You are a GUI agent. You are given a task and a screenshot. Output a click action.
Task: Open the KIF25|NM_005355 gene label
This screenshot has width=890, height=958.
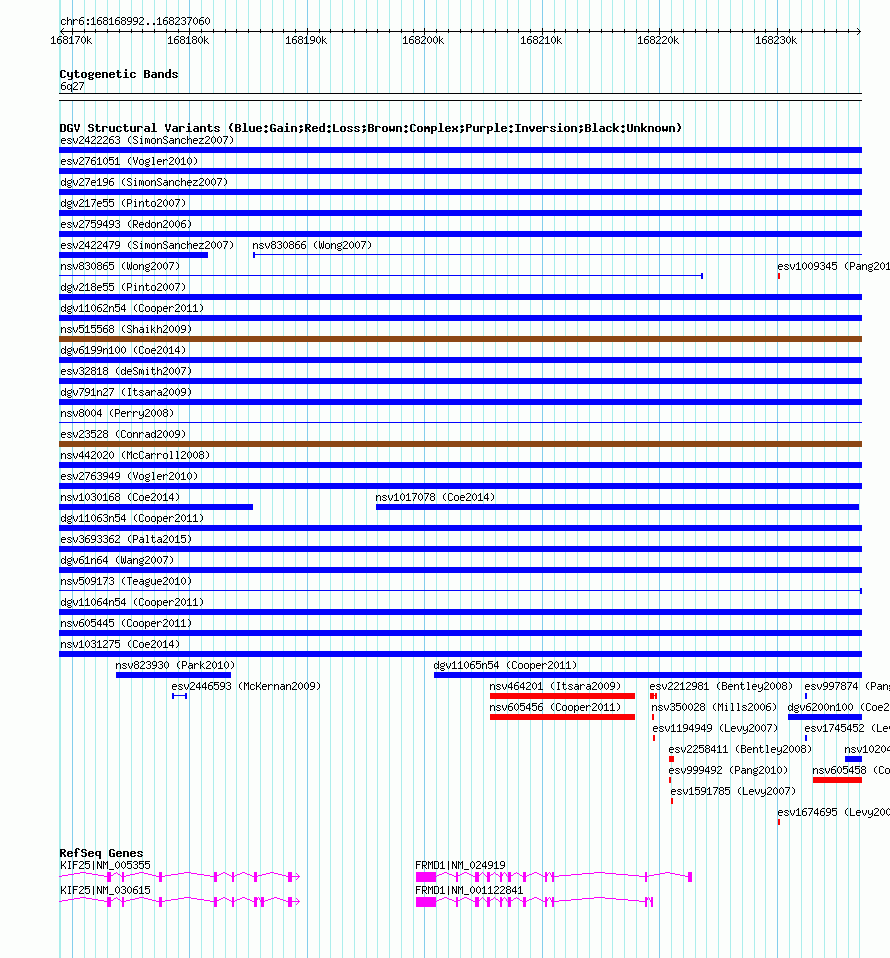[105, 865]
